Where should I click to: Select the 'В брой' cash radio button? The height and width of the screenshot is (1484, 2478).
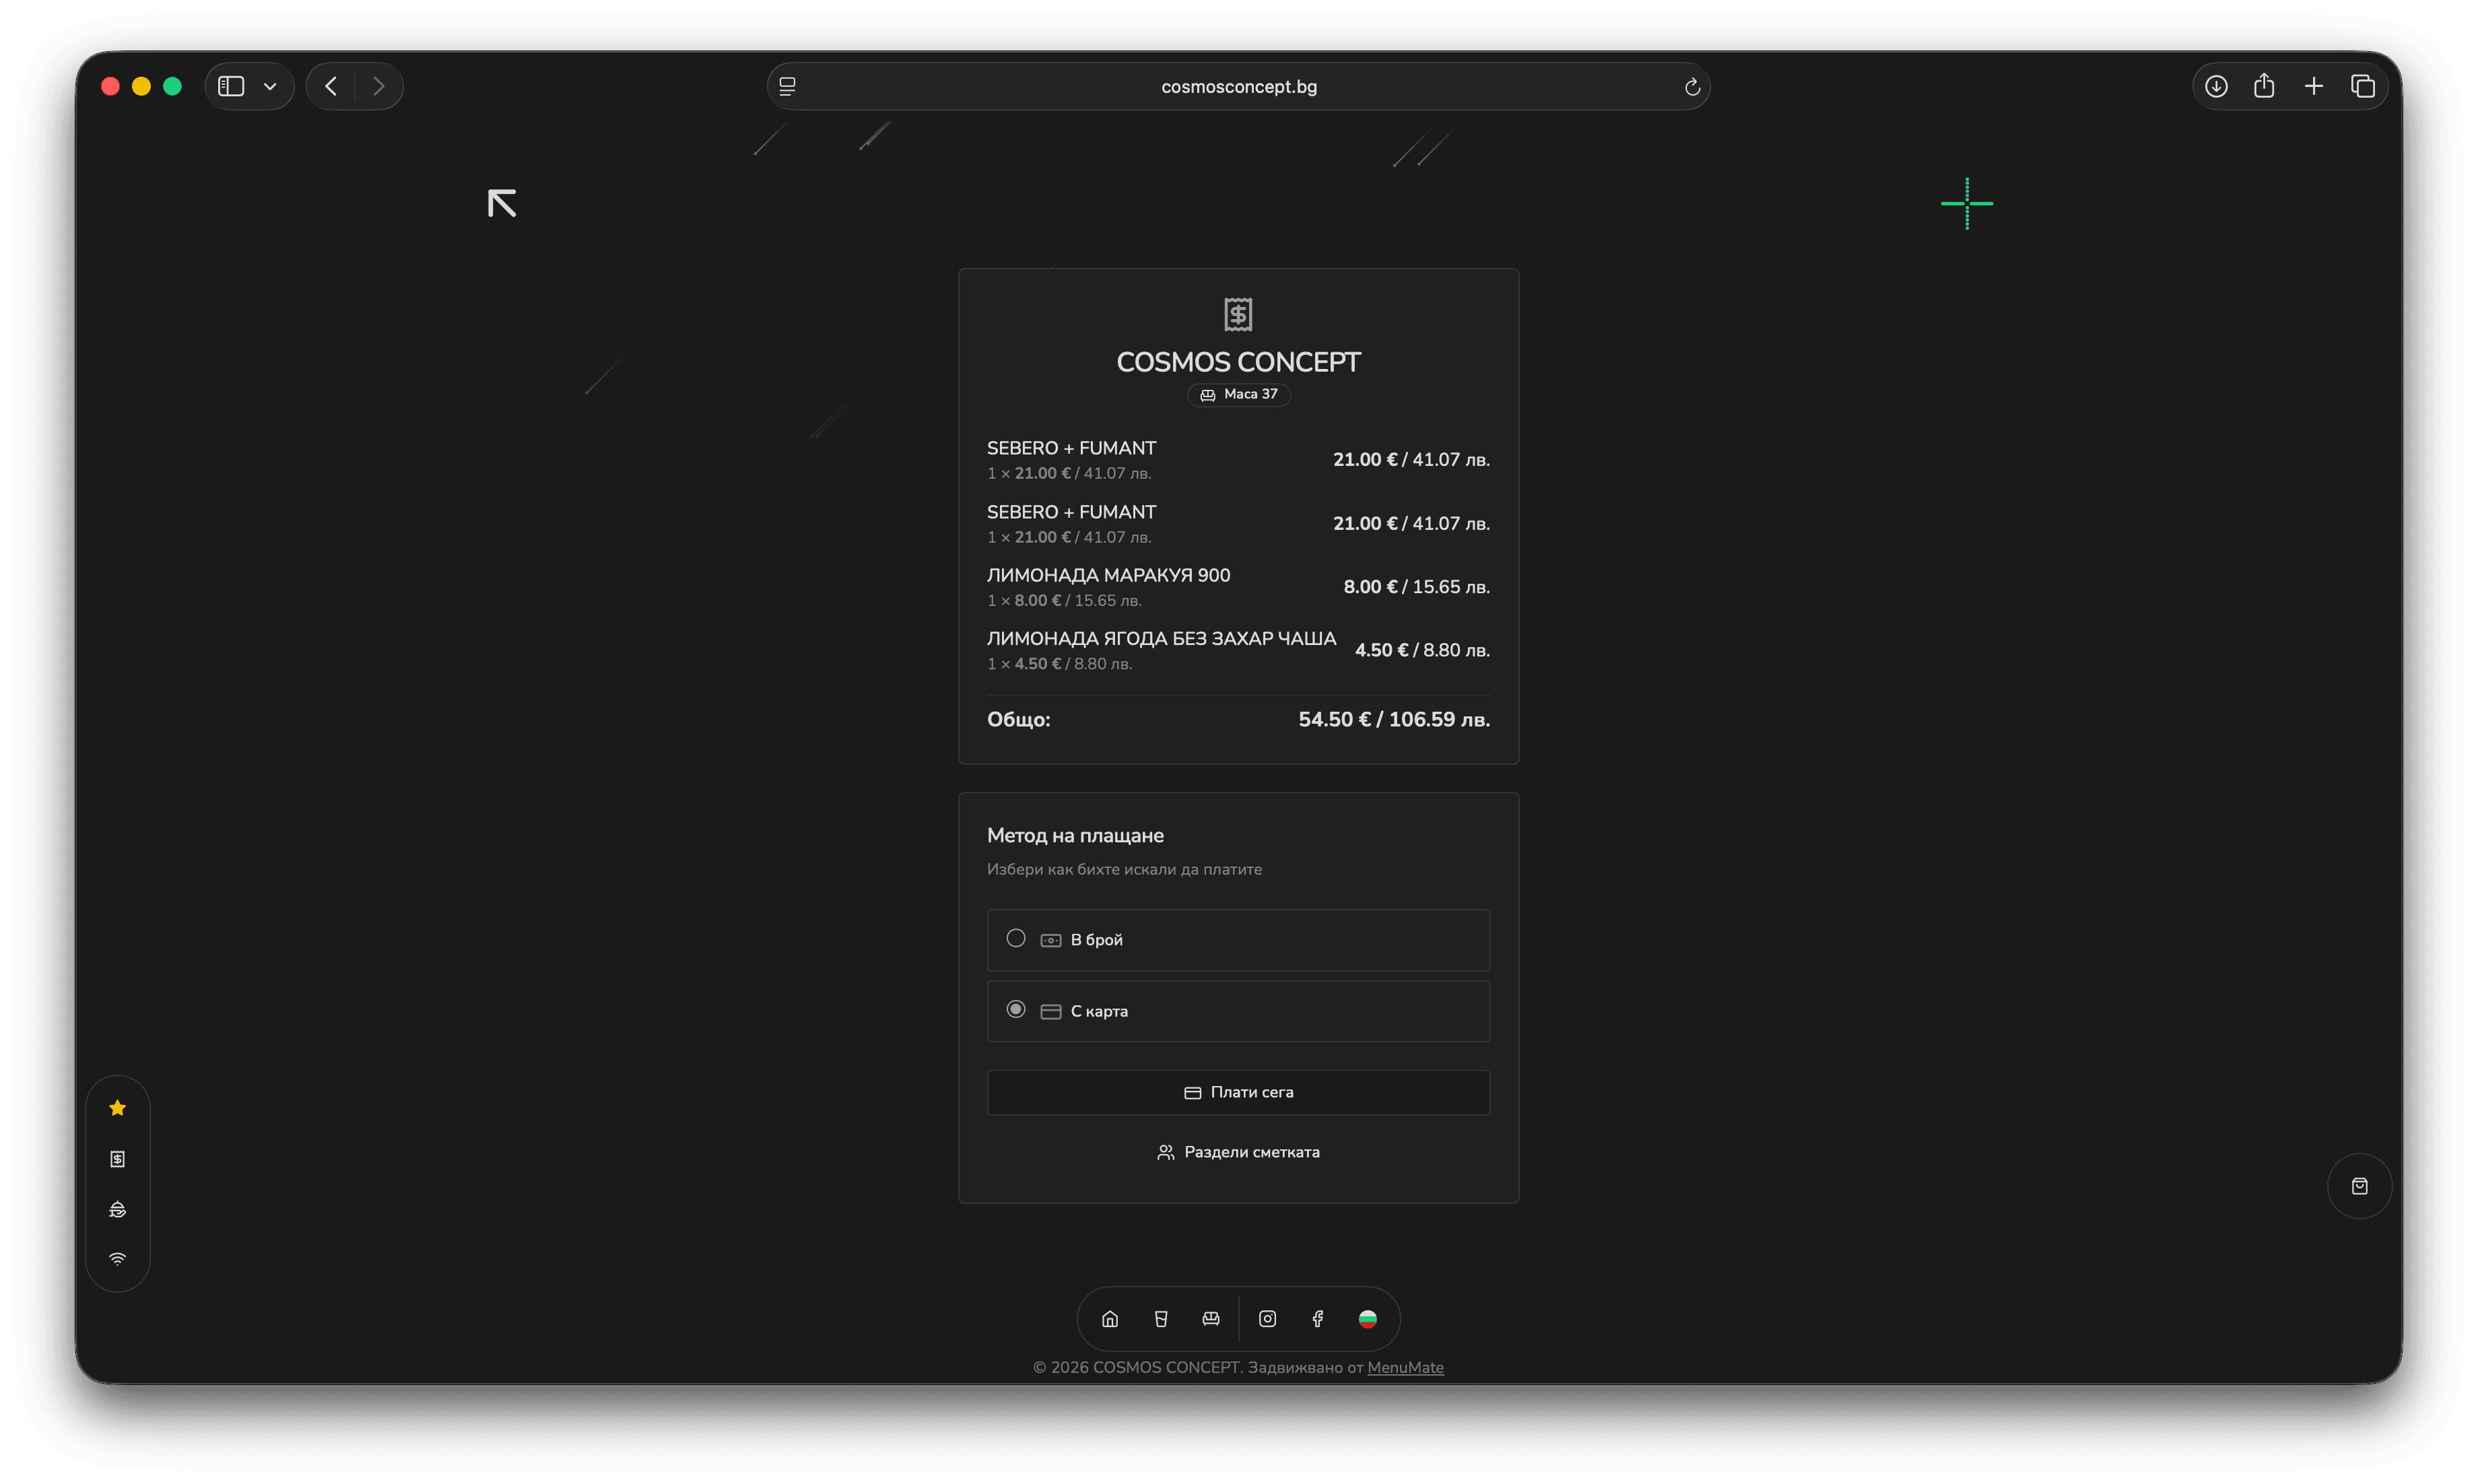1016,938
